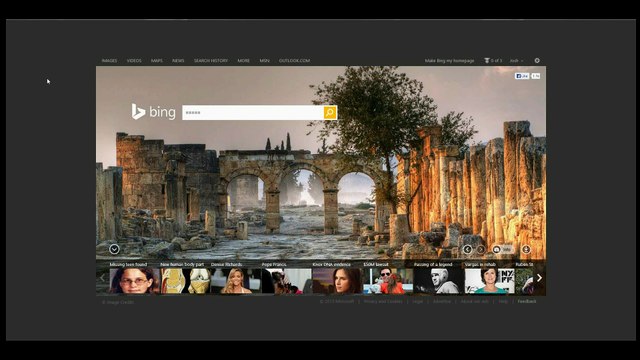Viewport: 640px width, 360px height.
Task: Open the Passing of a legend thumbnail
Action: click(439, 281)
